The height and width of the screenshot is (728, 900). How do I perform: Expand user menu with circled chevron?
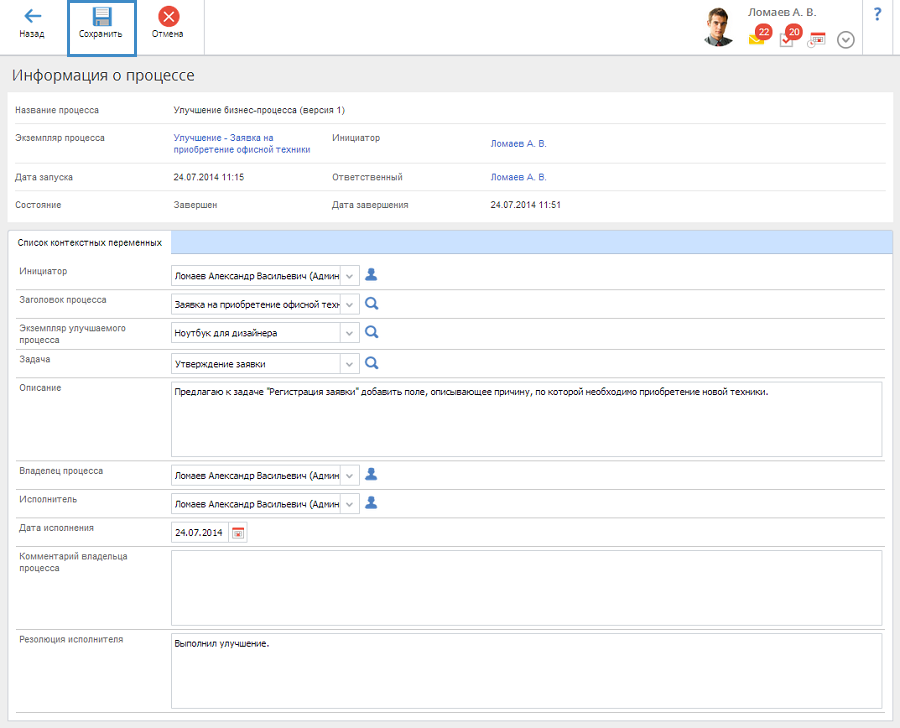(845, 40)
